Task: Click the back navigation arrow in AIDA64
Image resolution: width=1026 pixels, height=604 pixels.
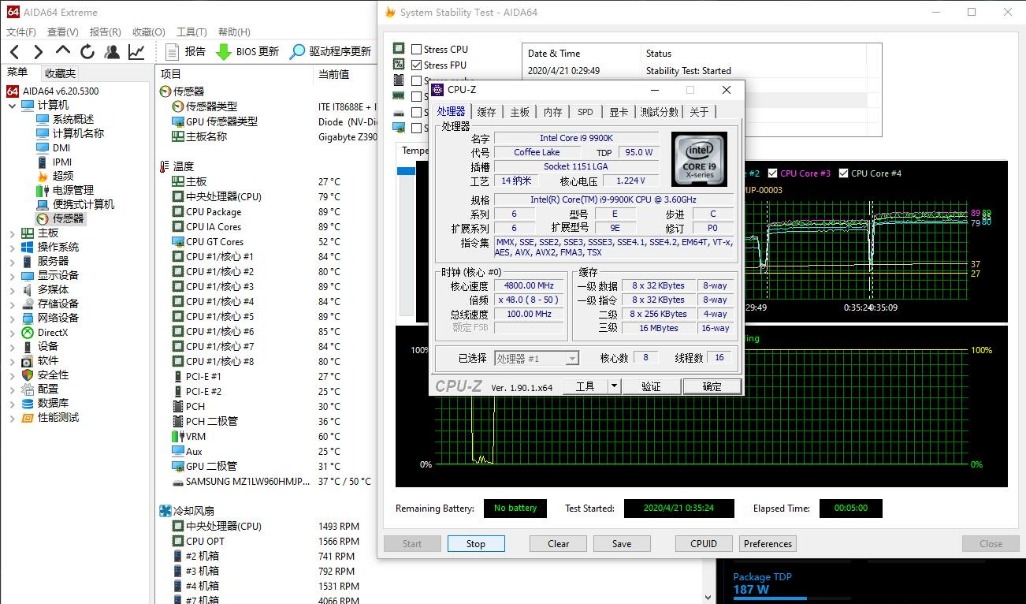Action: click(14, 52)
